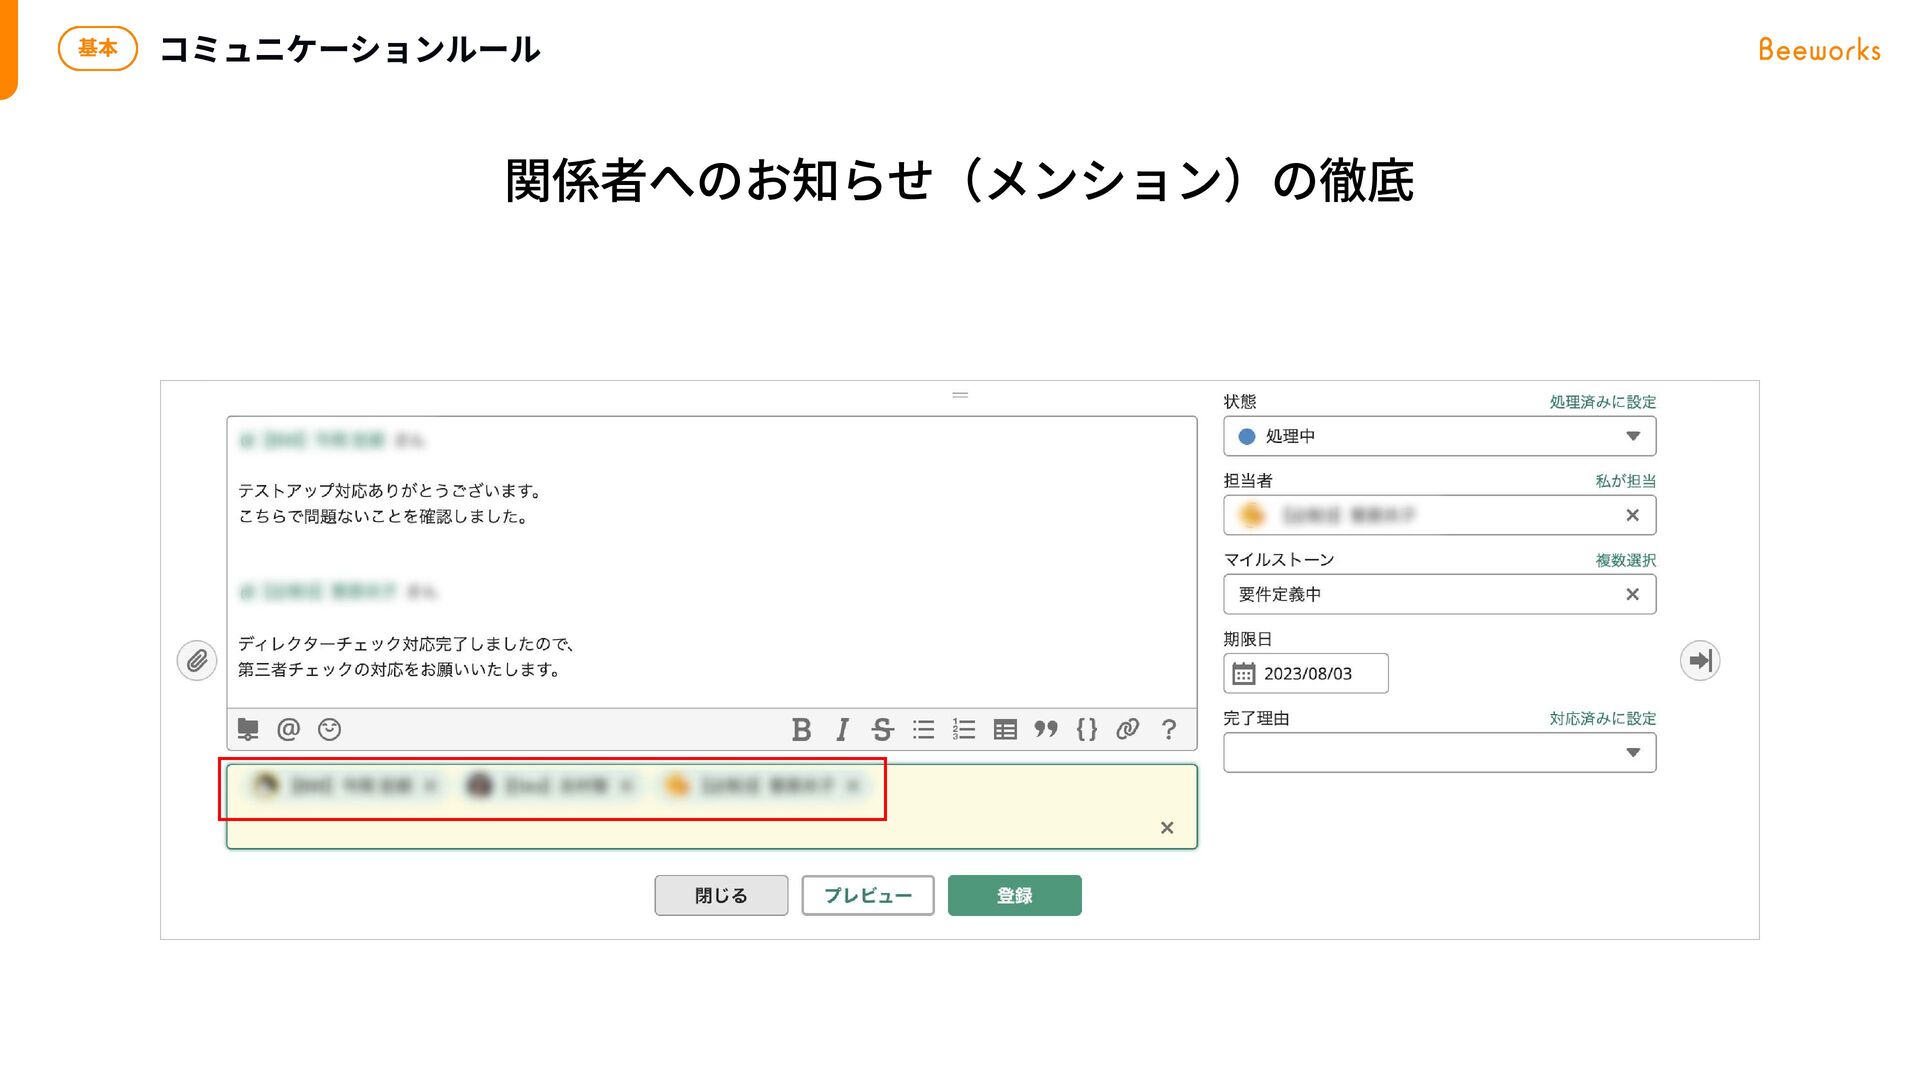Insert a code block with braces icon
Viewport: 1920px width, 1080px height.
1087,729
